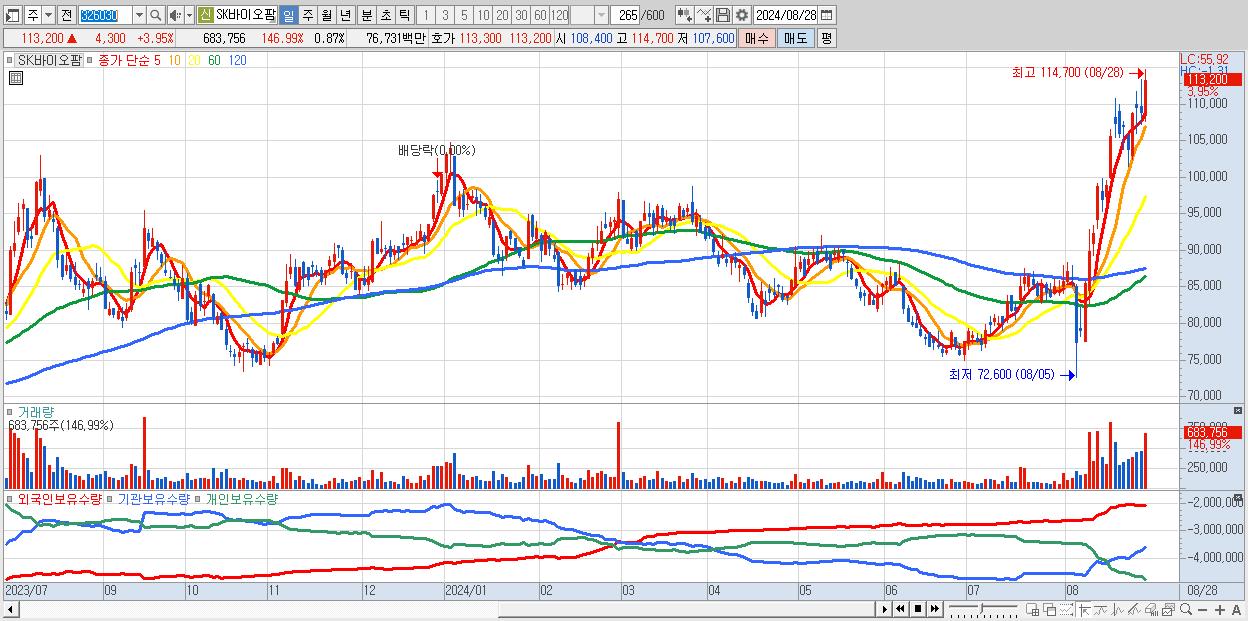The width and height of the screenshot is (1248, 621).
Task: Open the stock code history dropdown arrow
Action: coord(139,15)
